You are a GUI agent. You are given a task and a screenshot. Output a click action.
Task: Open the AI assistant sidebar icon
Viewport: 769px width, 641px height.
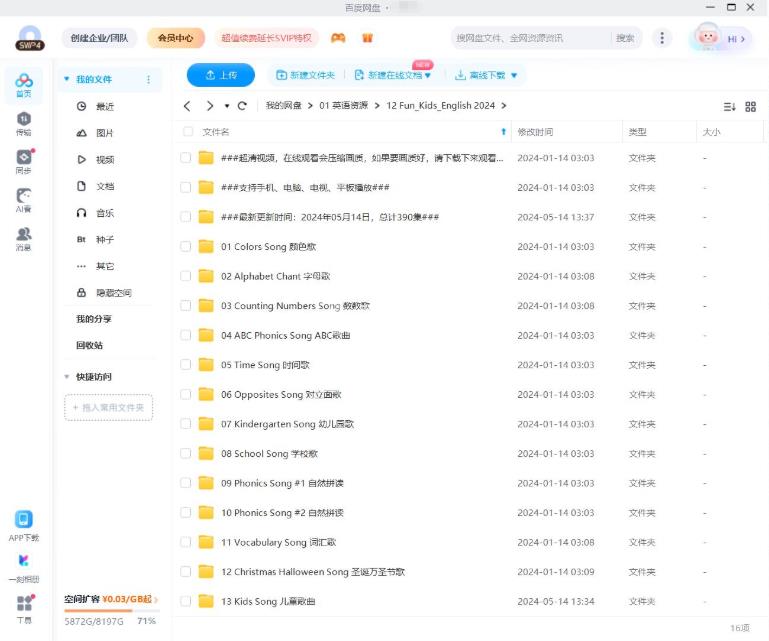(x=24, y=200)
